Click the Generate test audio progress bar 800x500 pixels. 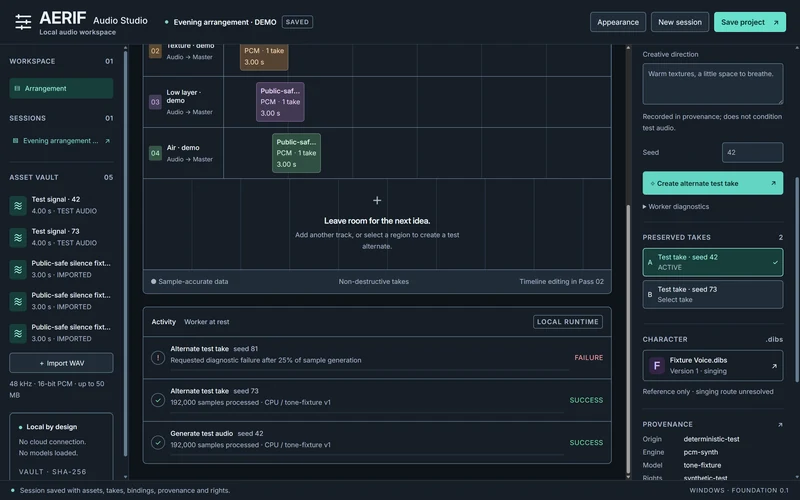click(369, 454)
